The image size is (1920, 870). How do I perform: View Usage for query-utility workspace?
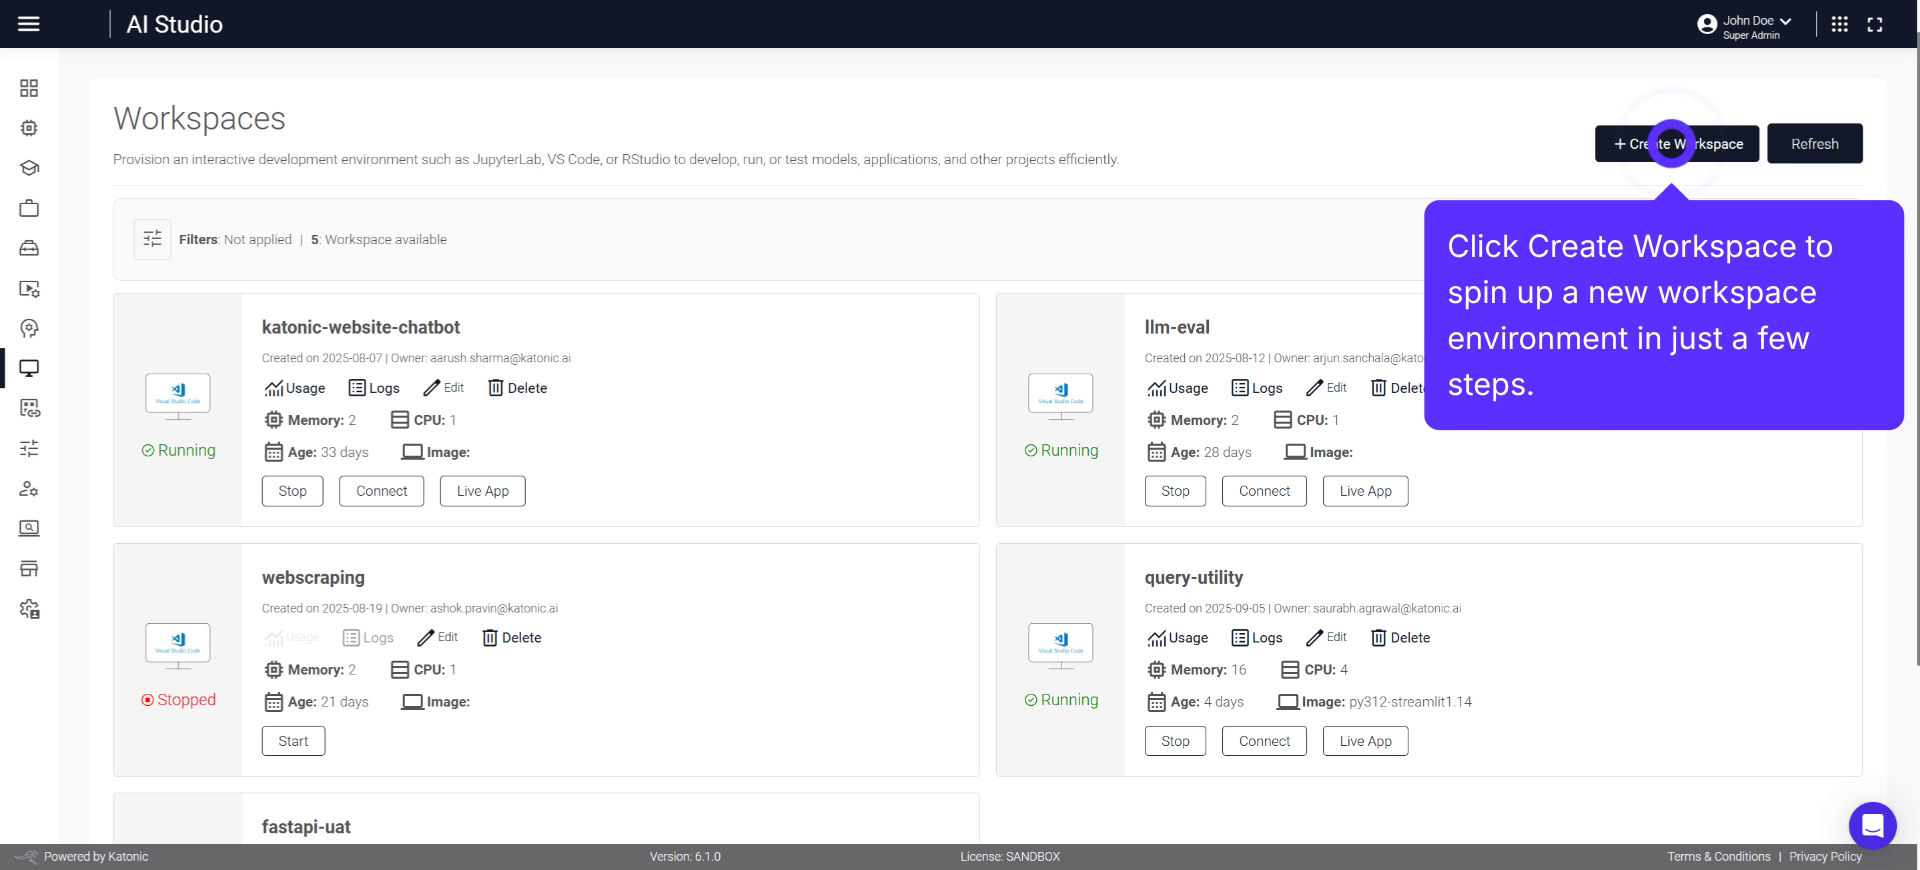[x=1178, y=638]
